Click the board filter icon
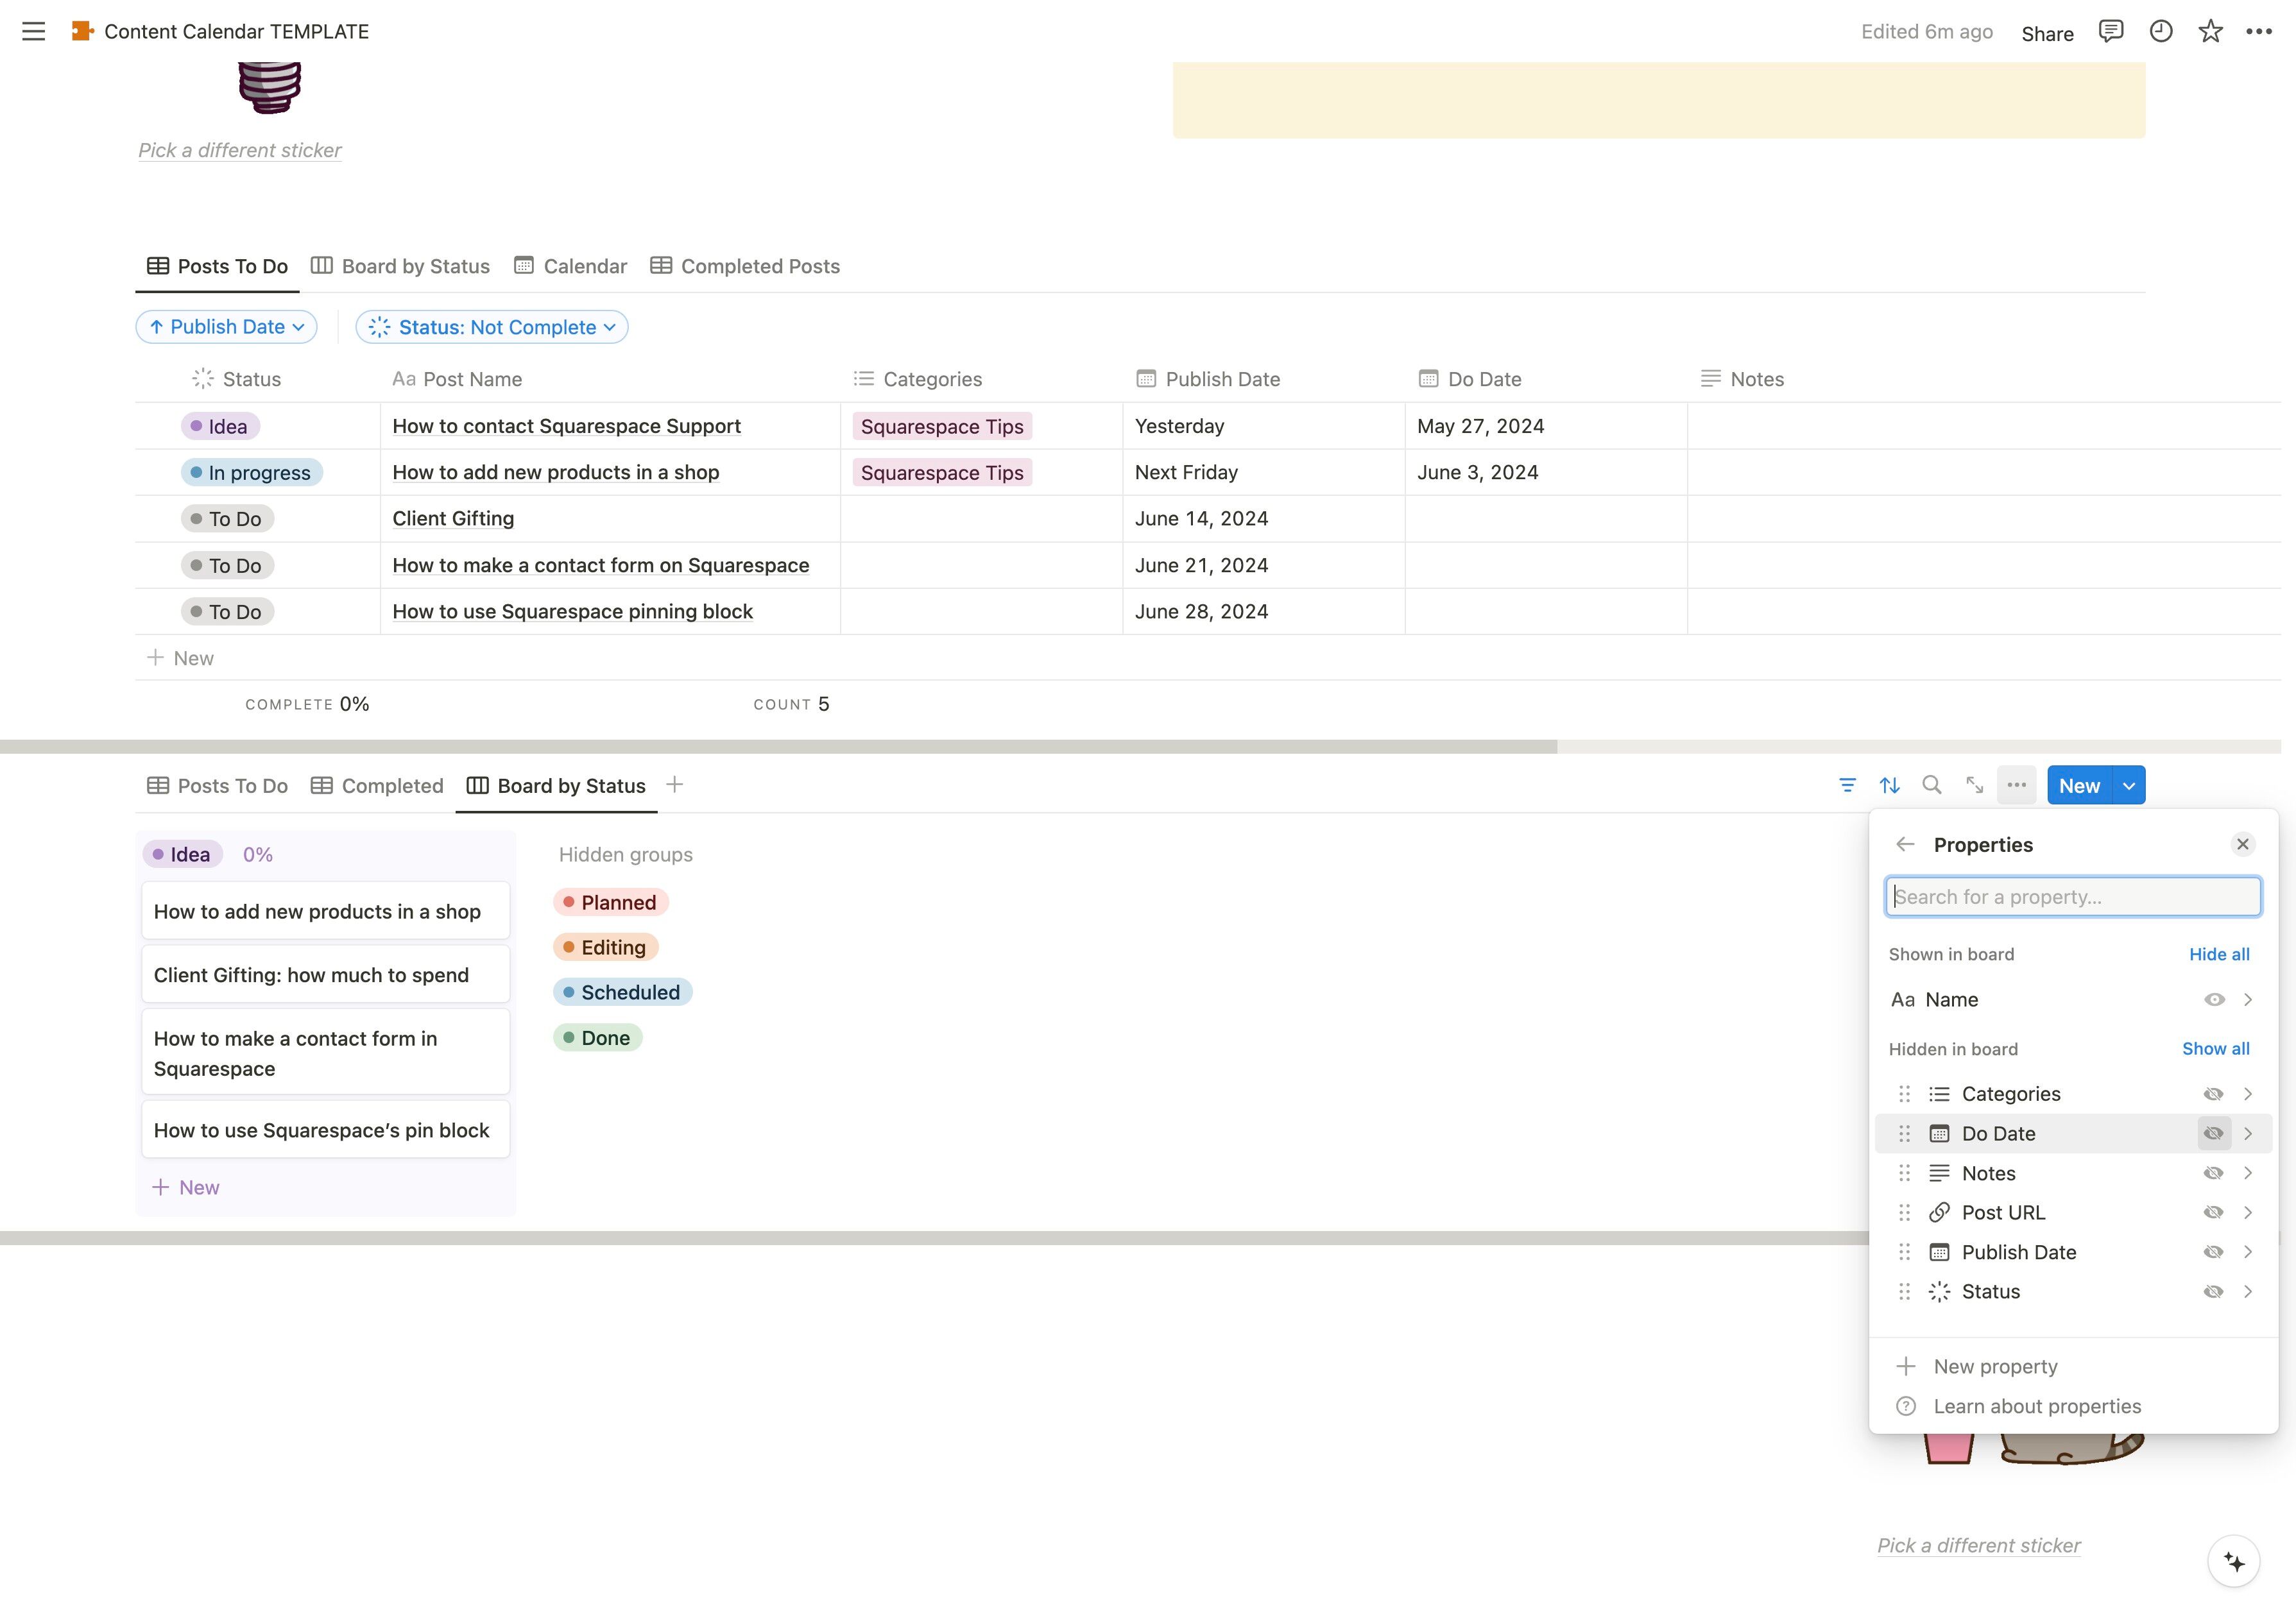 [1847, 785]
